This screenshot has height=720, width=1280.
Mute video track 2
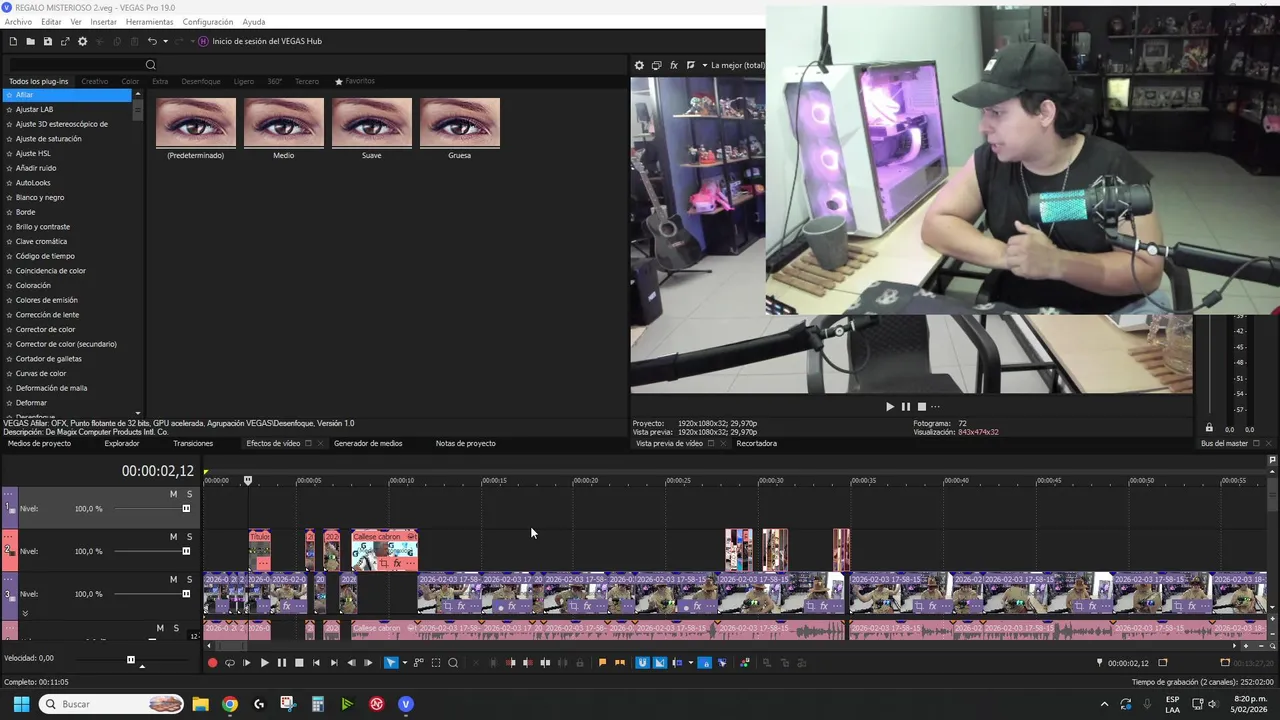pos(173,537)
